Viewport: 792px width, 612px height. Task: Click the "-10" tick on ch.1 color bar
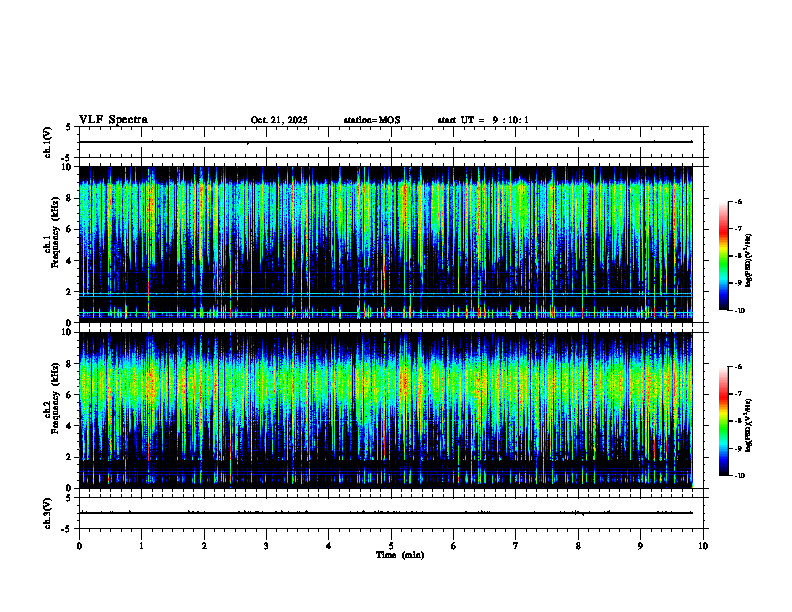[x=739, y=311]
